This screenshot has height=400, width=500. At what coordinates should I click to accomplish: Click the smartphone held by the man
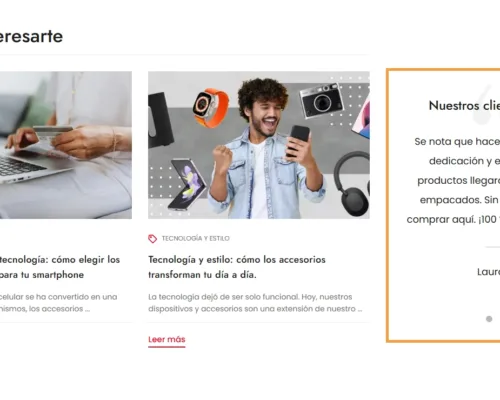[297, 140]
